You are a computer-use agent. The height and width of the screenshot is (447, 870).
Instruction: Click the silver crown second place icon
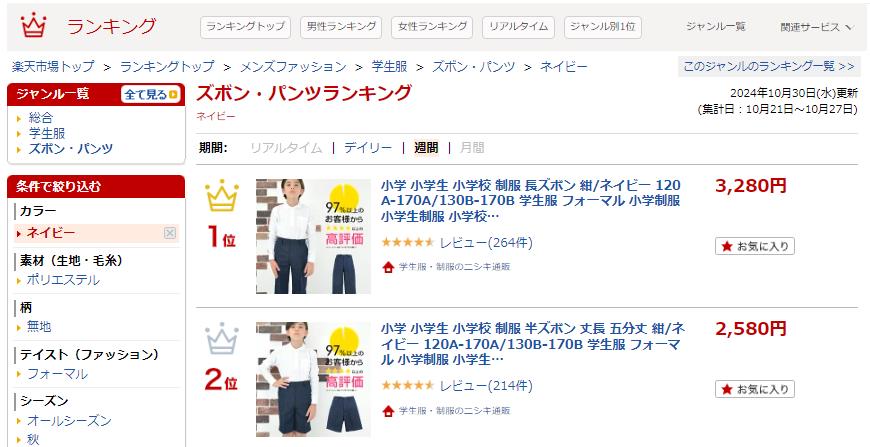click(222, 339)
